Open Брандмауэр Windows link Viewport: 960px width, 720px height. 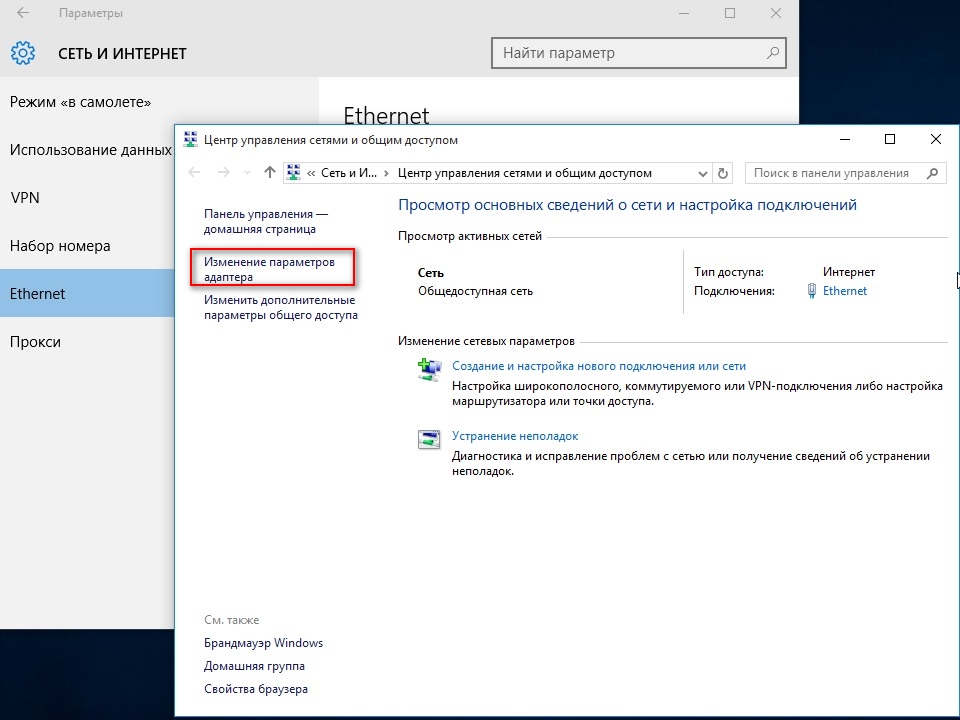point(263,643)
